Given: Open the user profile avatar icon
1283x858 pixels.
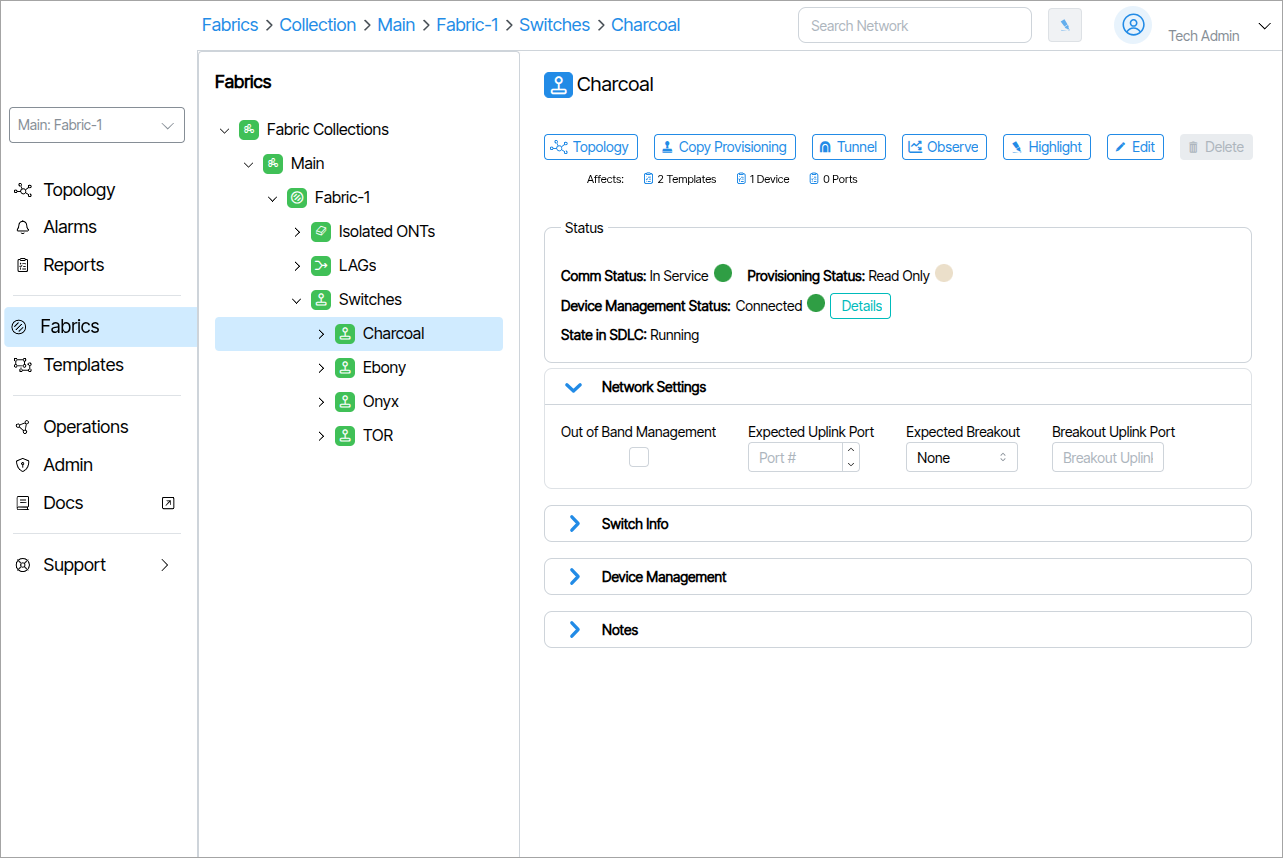Looking at the screenshot, I should [x=1133, y=25].
